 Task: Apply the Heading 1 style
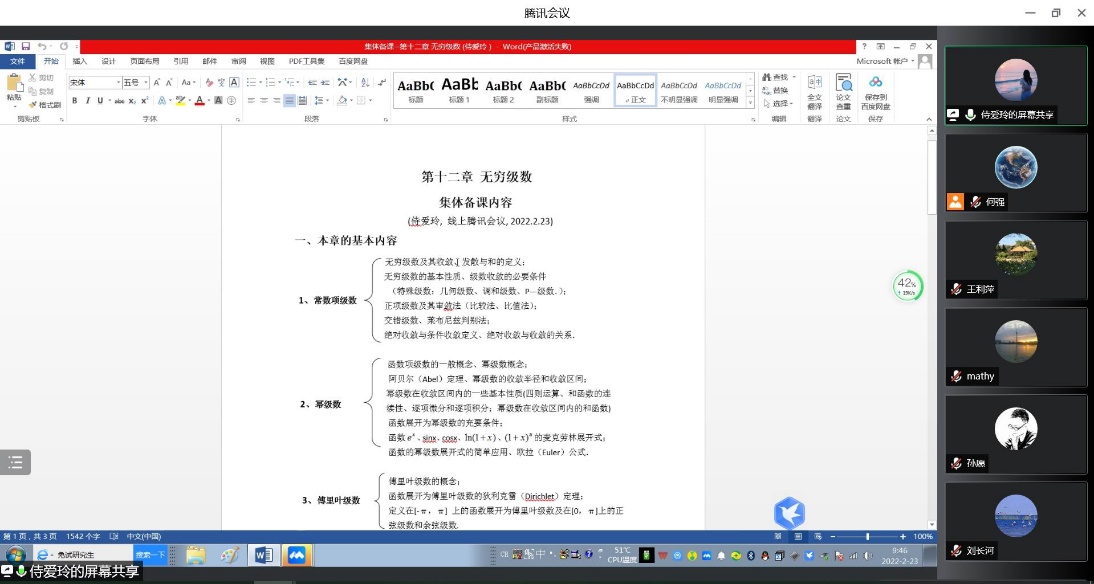459,90
